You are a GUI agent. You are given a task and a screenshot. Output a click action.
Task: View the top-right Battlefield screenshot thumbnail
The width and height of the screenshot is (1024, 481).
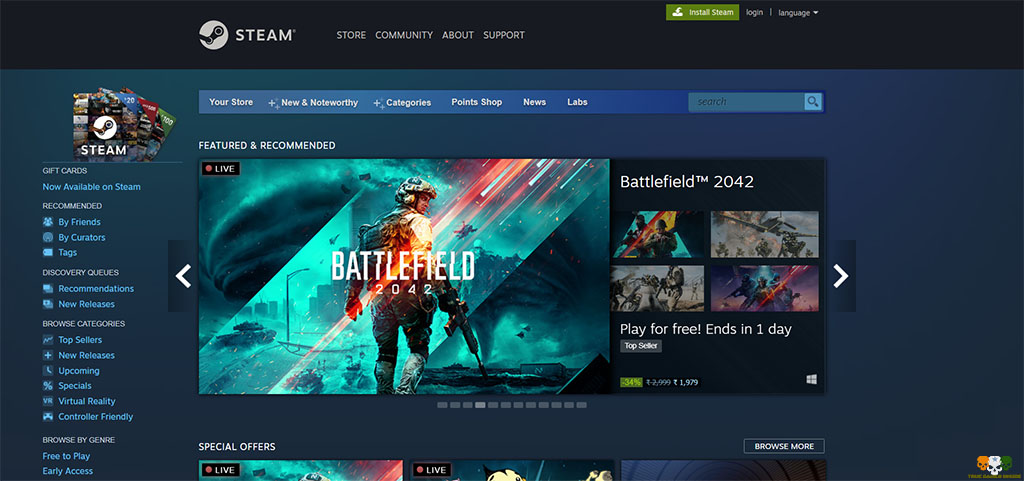(x=764, y=234)
